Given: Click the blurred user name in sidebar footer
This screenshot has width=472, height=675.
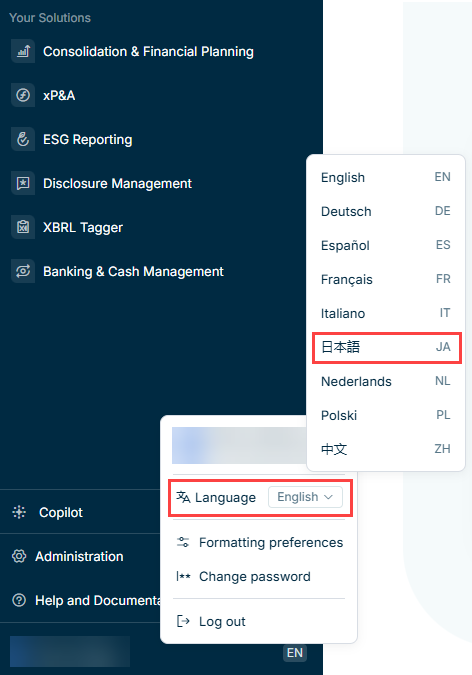Looking at the screenshot, I should pos(70,651).
